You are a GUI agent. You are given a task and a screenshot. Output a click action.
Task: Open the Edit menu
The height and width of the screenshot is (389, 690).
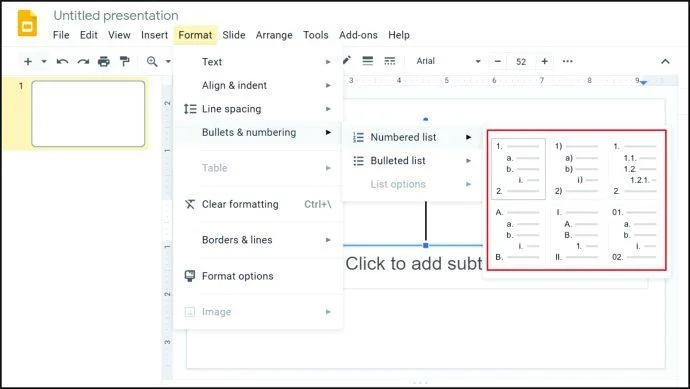pyautogui.click(x=88, y=35)
